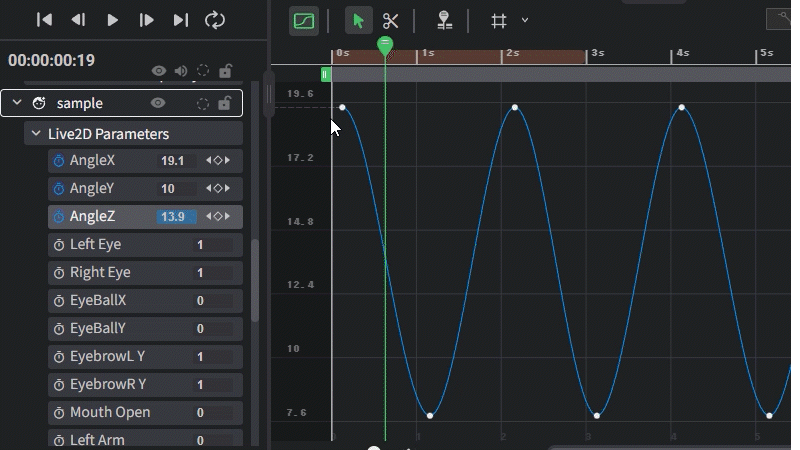
Task: Lock the sample track
Action: tap(224, 103)
